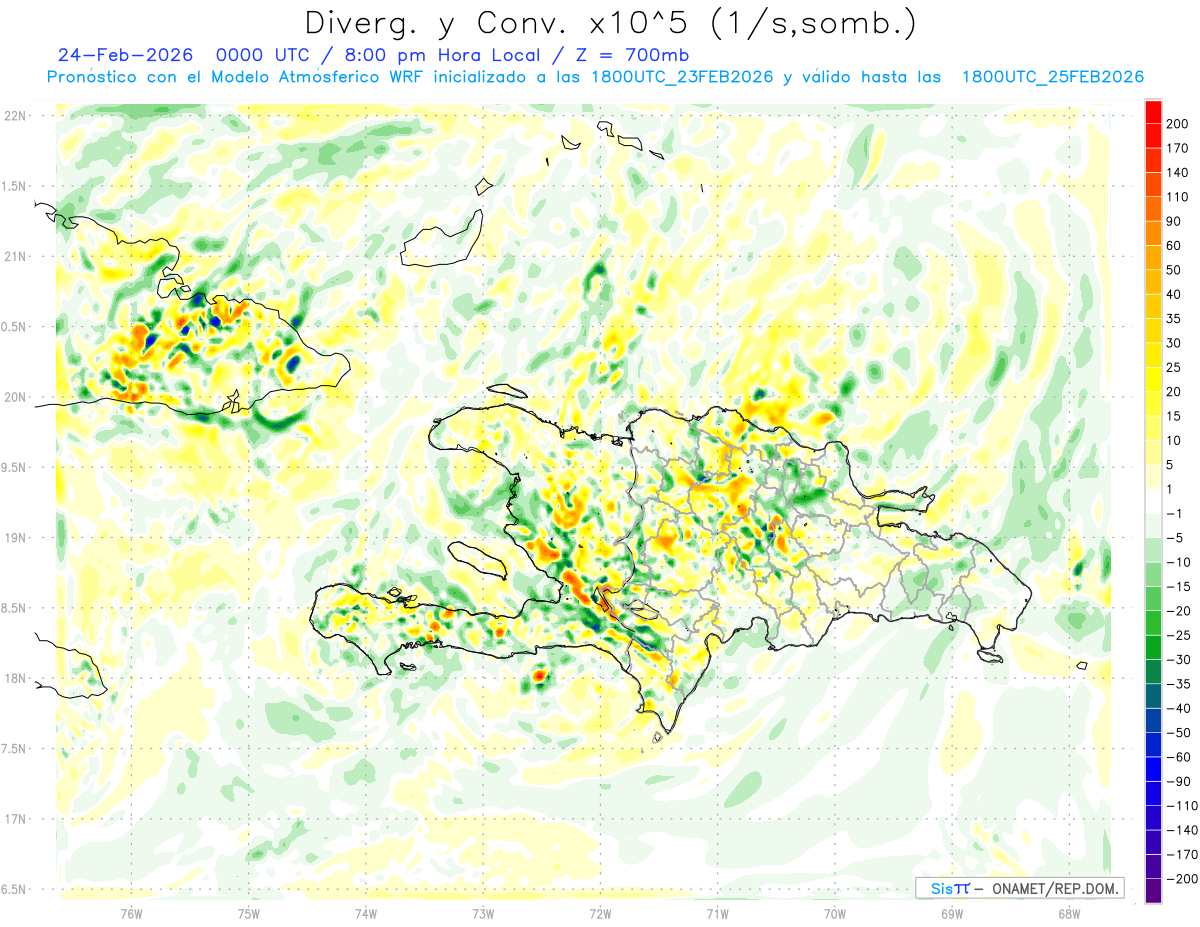This screenshot has width=1200, height=927.
Task: Click the '69W' longitude label
Action: pyautogui.click(x=951, y=913)
